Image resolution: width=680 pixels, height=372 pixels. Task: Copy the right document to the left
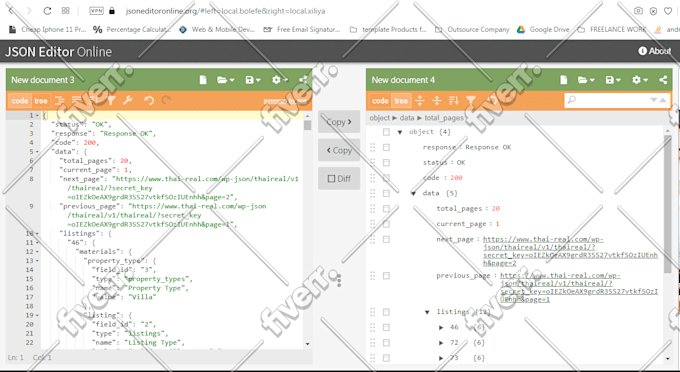pos(339,150)
